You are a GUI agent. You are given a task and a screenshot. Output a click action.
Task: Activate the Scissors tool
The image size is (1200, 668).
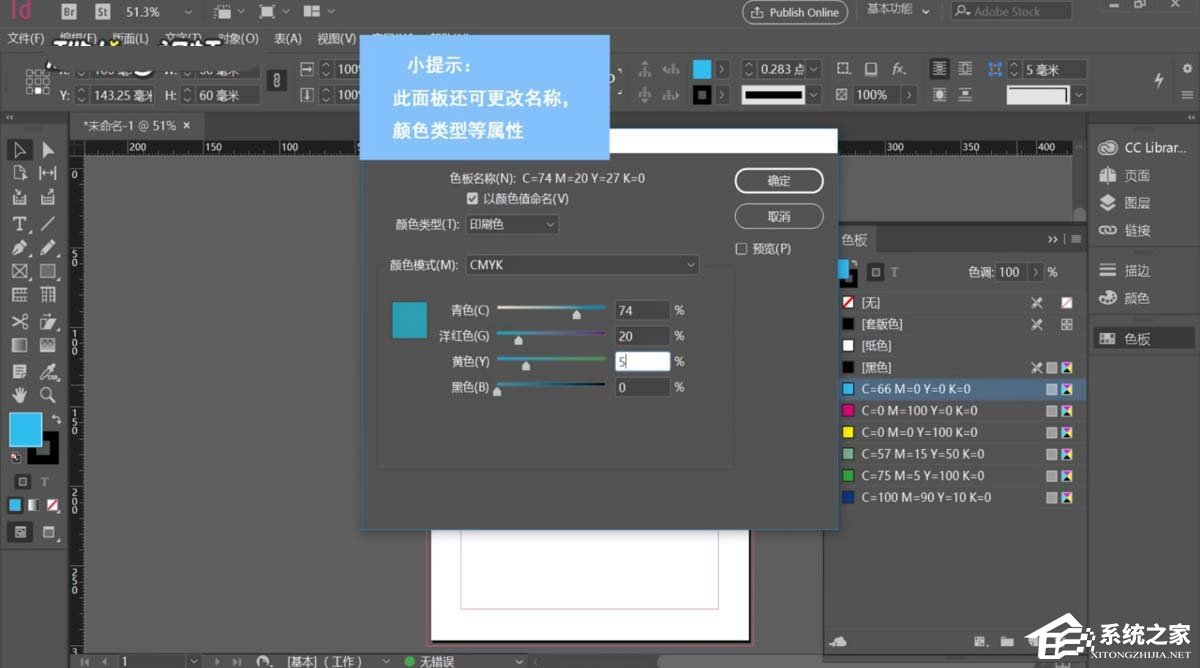coord(19,321)
